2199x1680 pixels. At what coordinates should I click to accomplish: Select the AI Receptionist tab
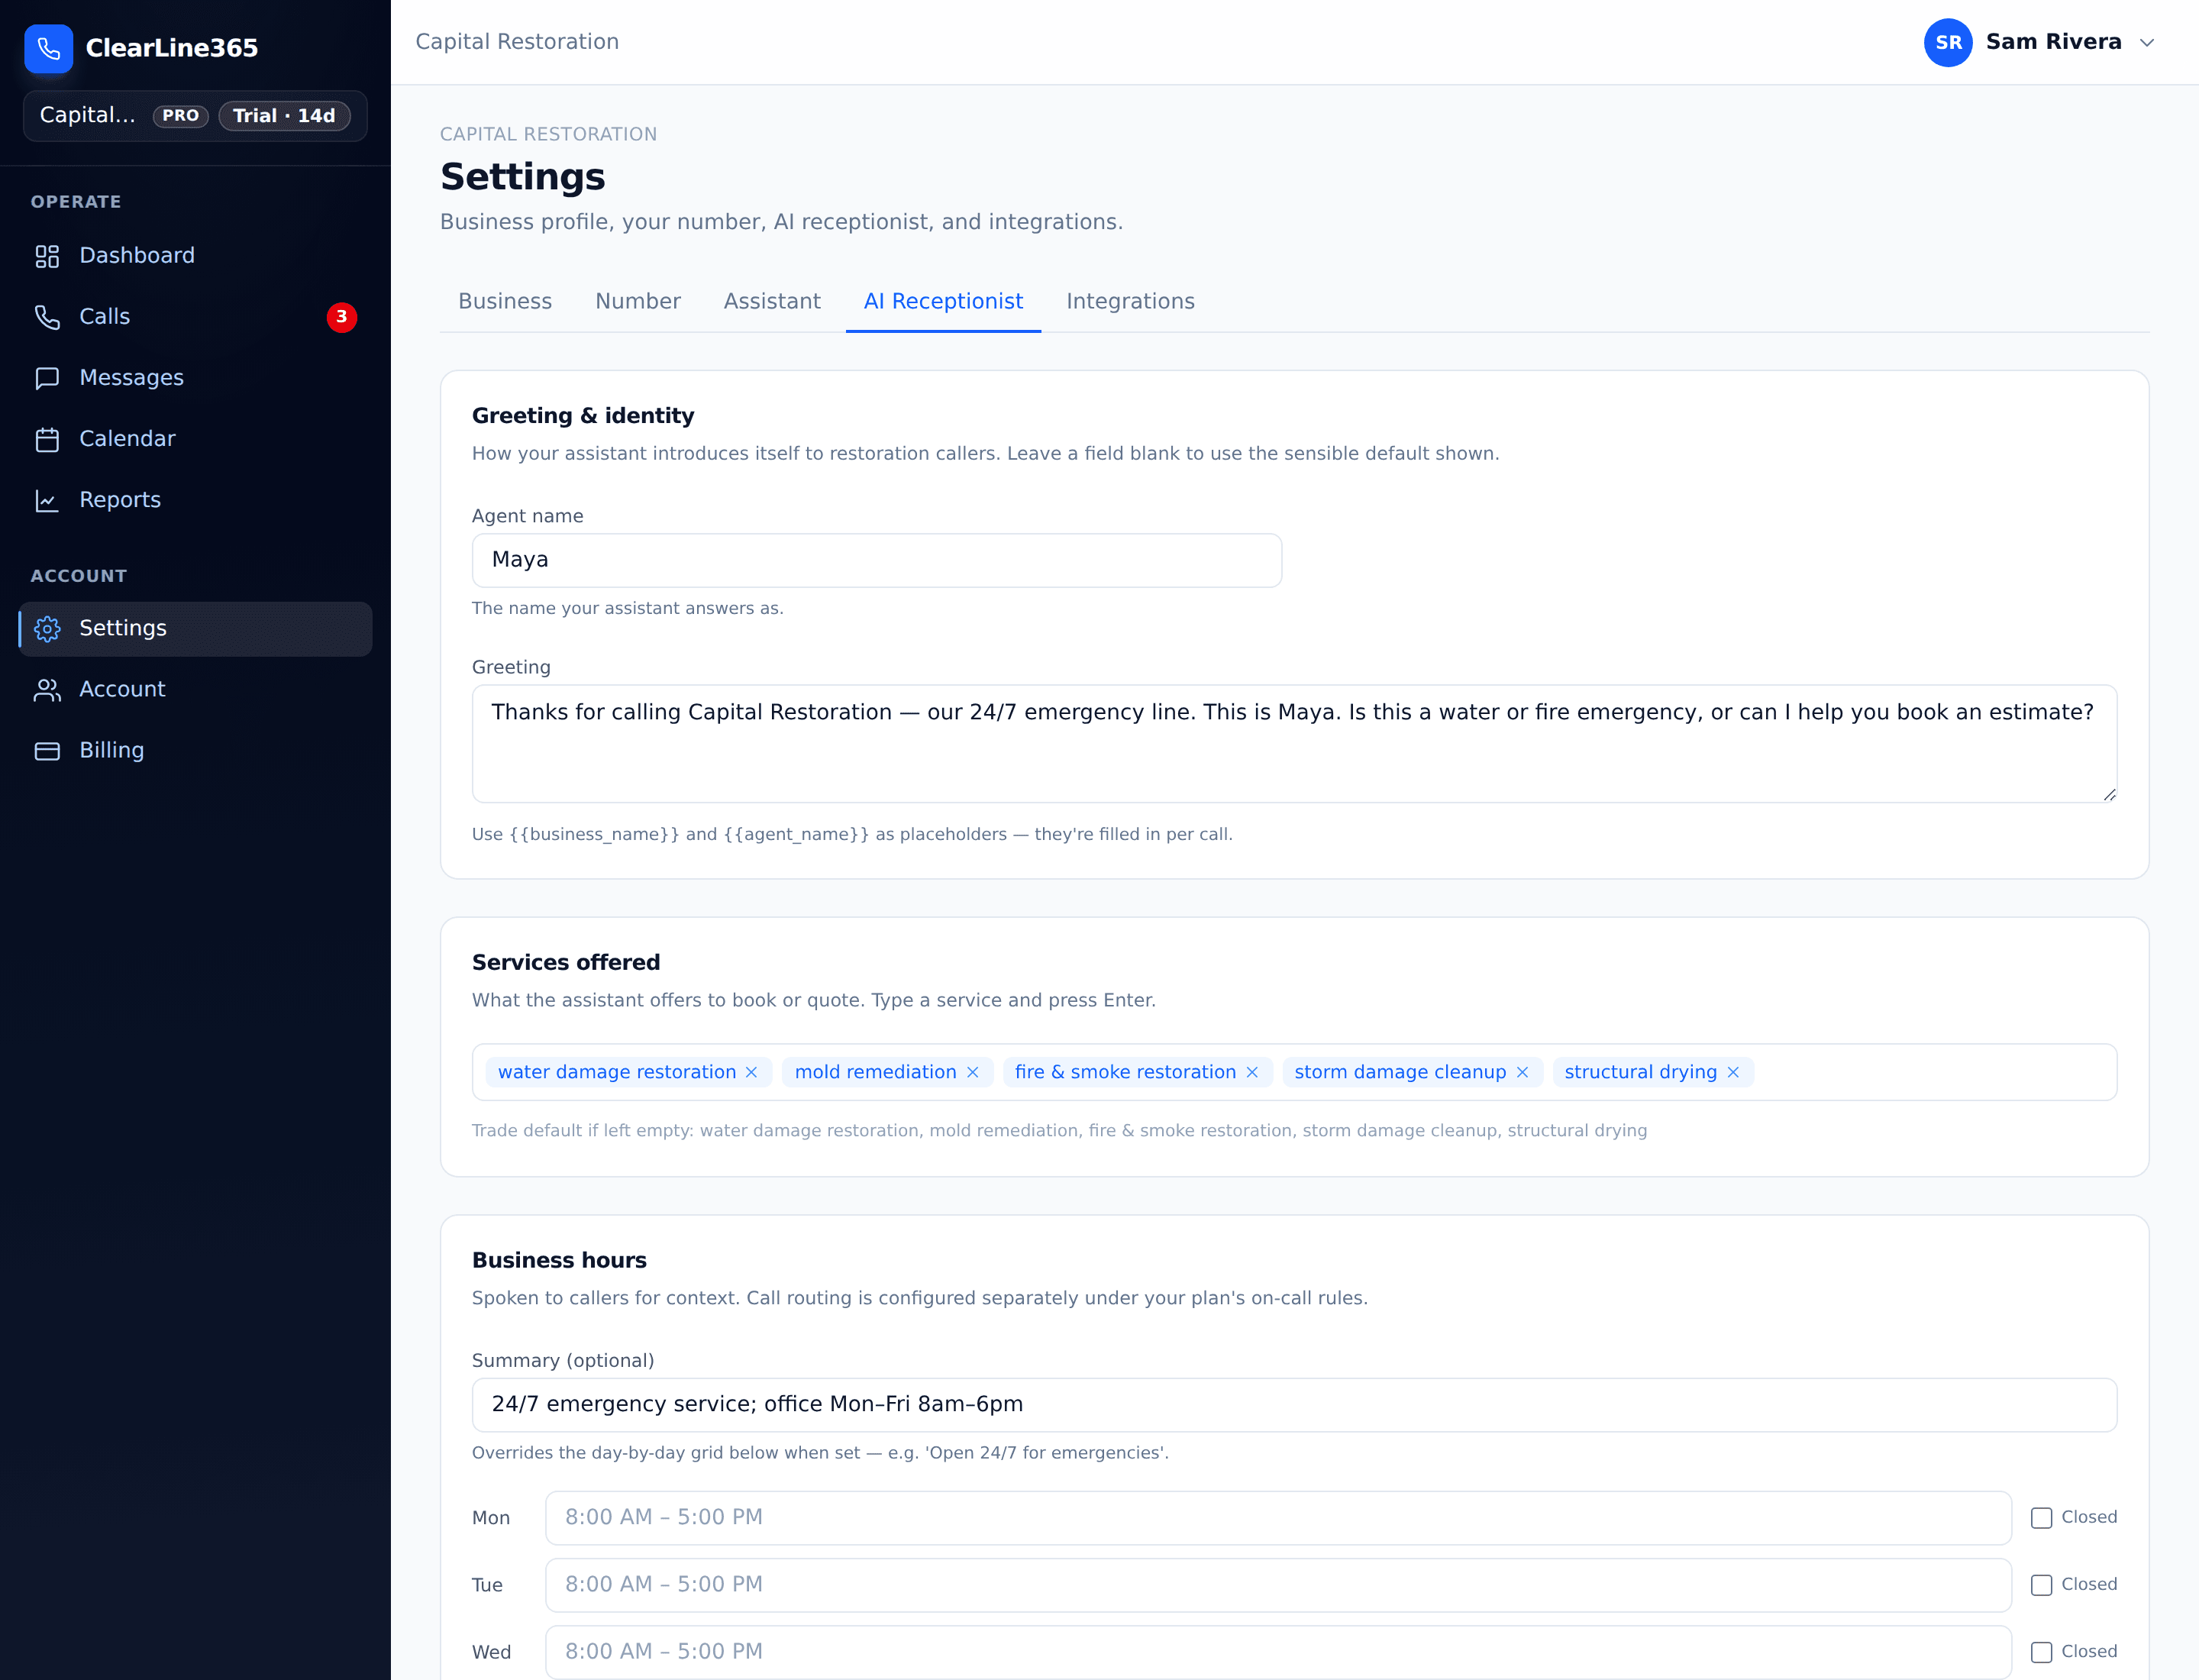click(x=943, y=301)
